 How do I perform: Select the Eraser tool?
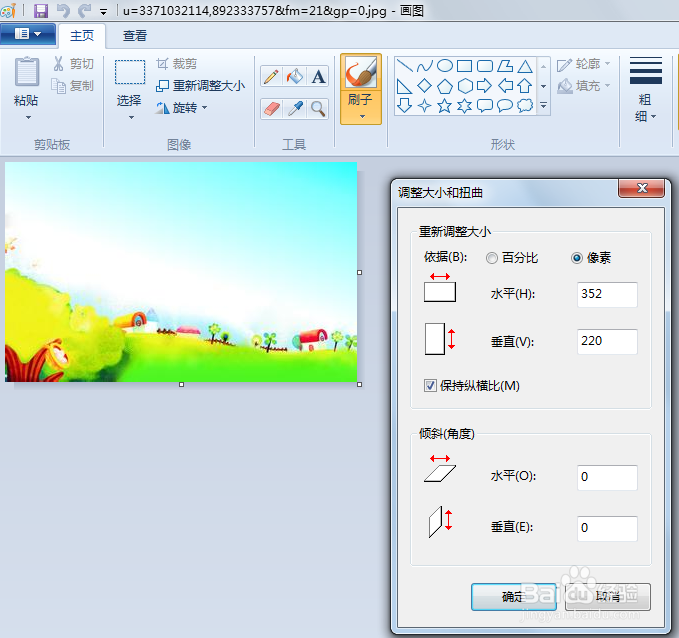(x=272, y=109)
